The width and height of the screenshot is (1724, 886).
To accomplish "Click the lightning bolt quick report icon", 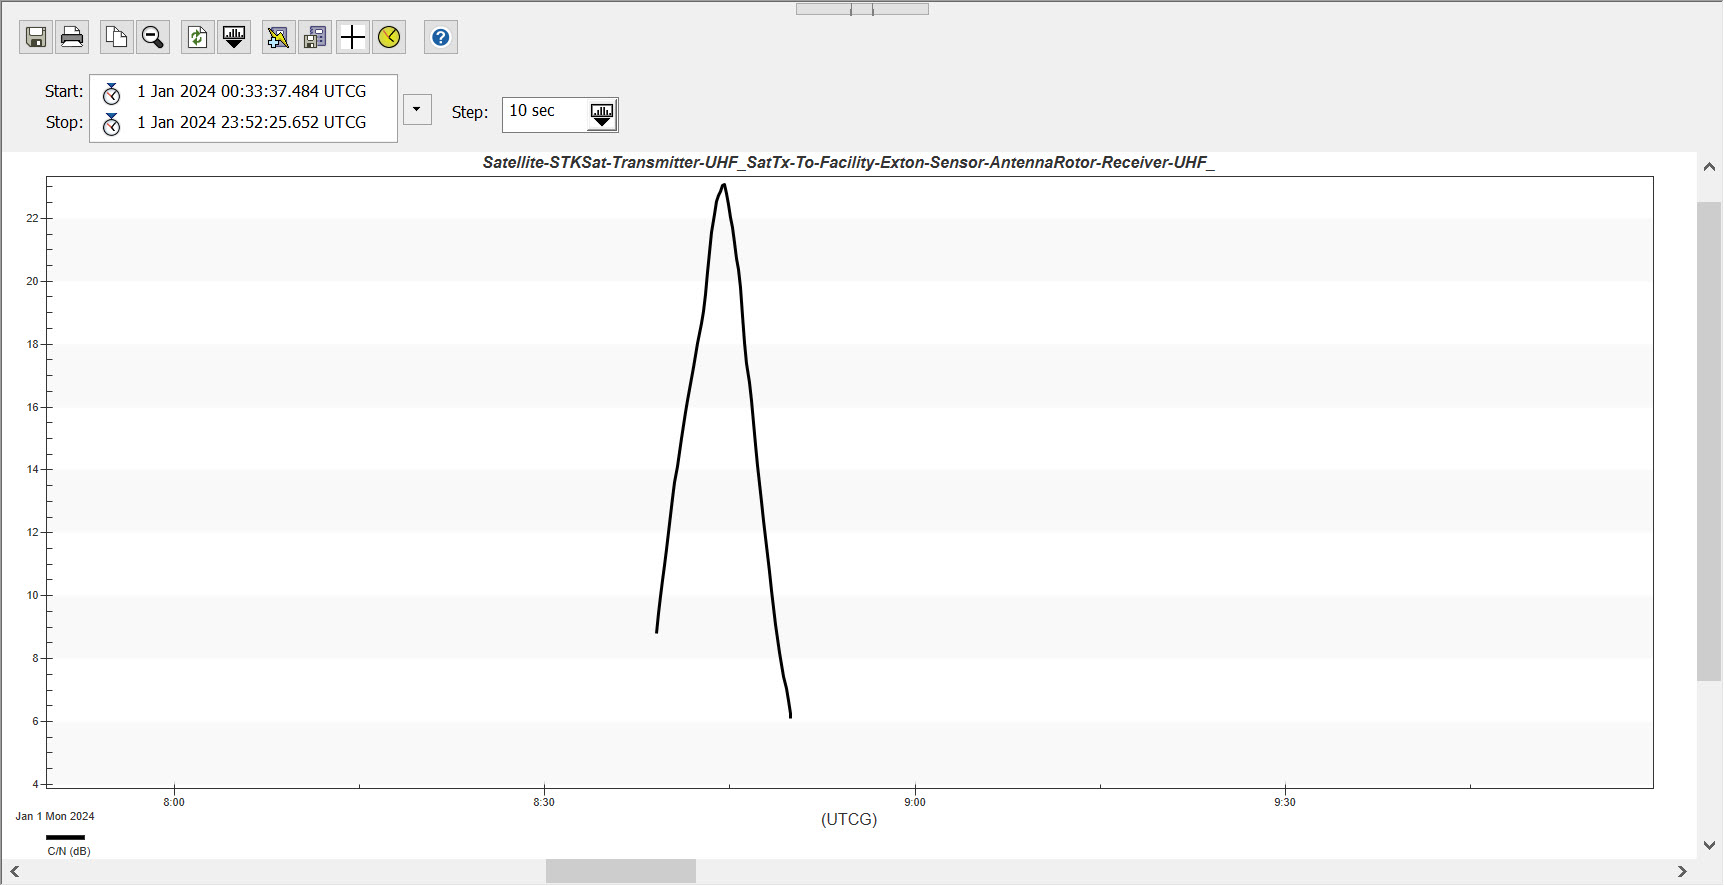I will point(278,38).
